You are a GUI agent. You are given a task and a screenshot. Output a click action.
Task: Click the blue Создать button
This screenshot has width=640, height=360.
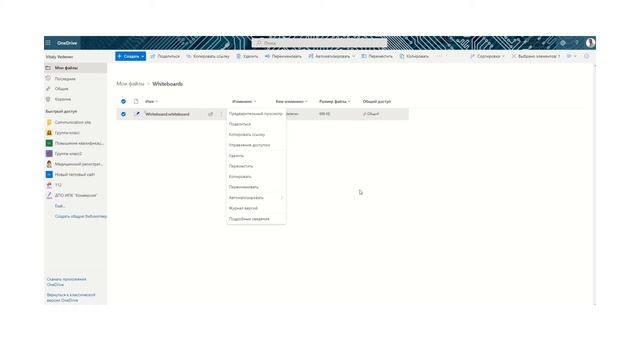coord(131,56)
